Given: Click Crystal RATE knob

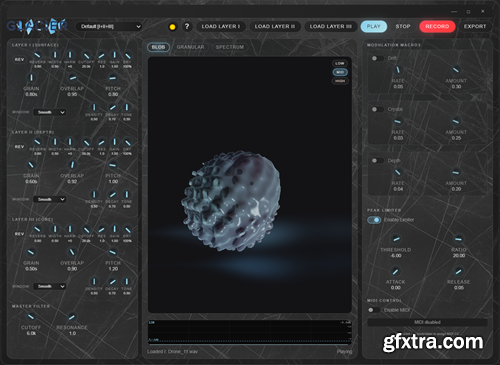Looking at the screenshot, I should click(398, 121).
